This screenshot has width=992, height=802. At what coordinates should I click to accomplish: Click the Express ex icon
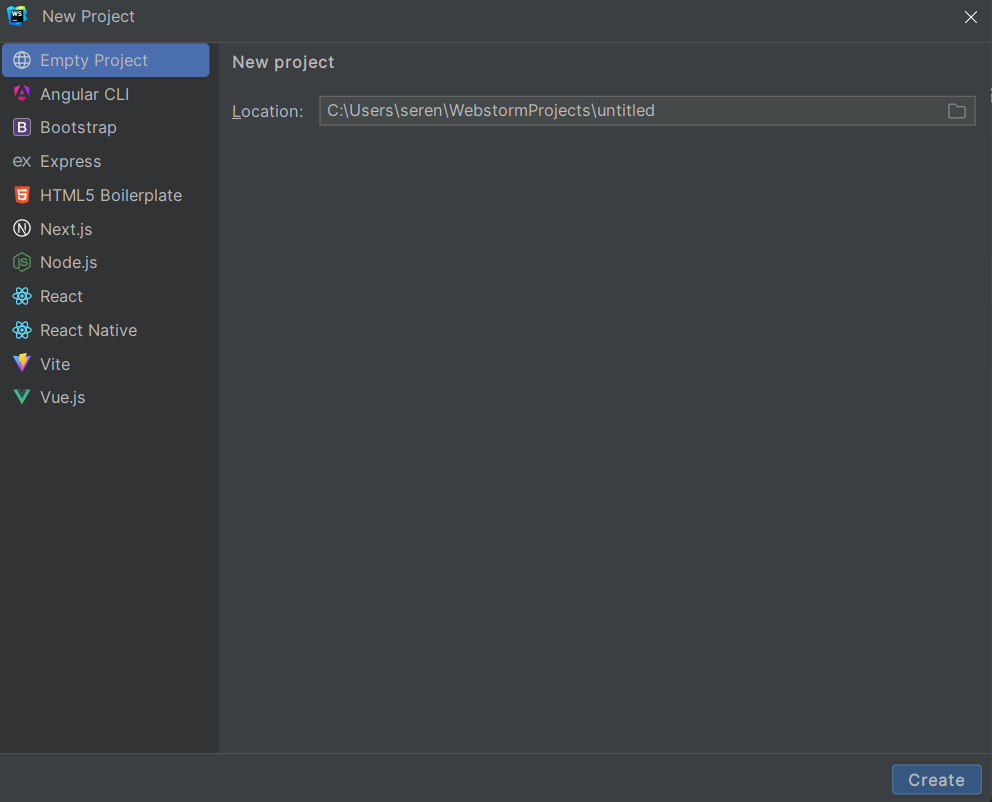[x=22, y=161]
